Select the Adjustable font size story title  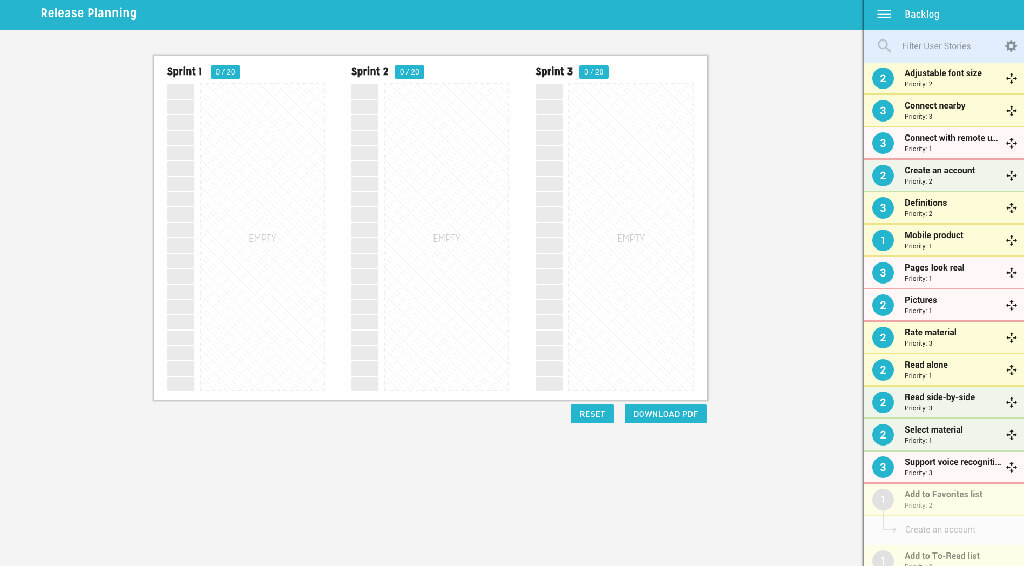point(942,73)
